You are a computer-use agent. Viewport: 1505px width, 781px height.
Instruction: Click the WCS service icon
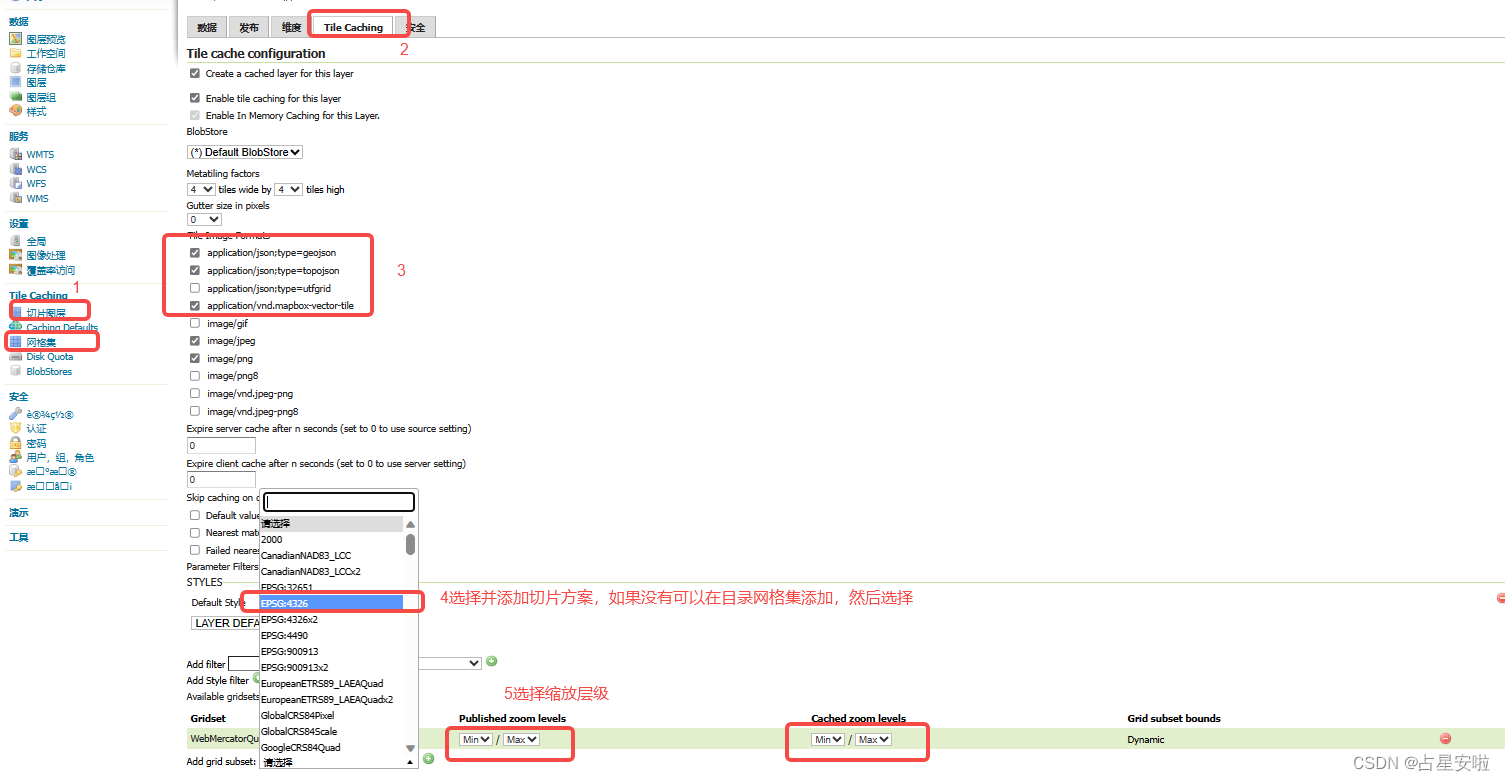[x=15, y=169]
